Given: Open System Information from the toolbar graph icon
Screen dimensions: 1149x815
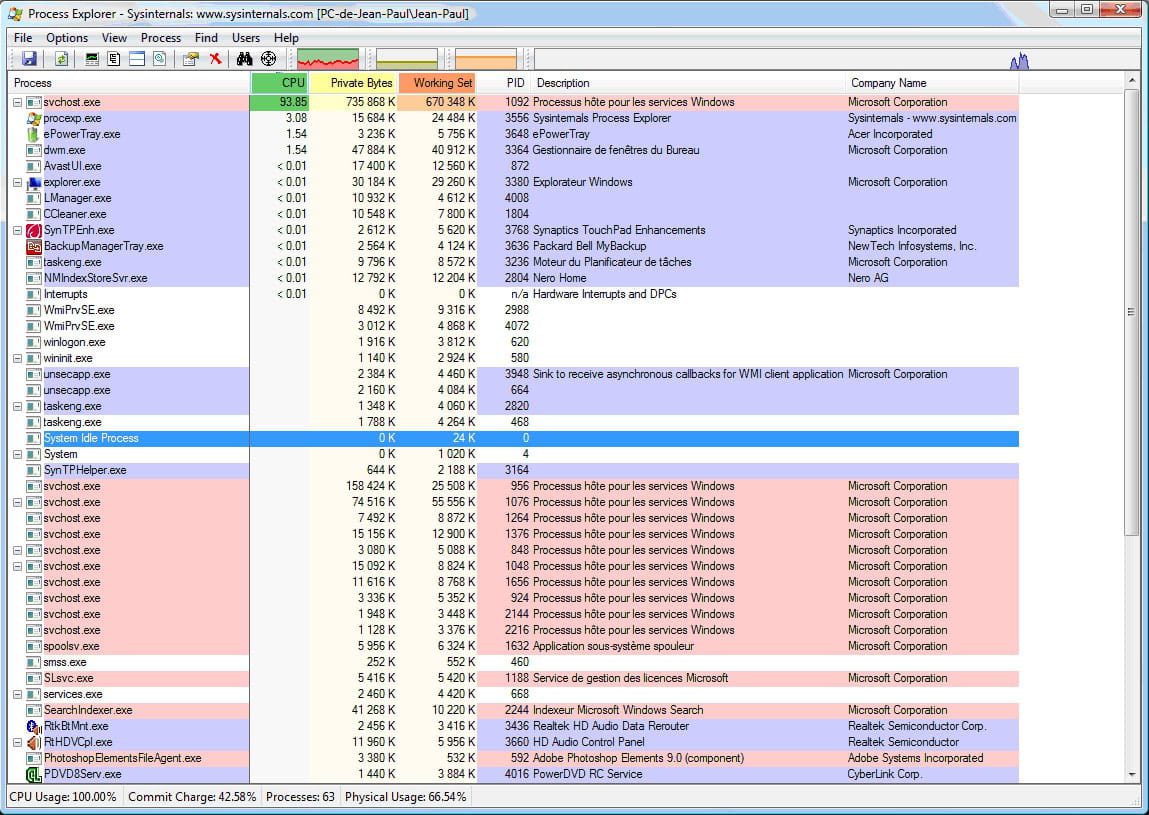Looking at the screenshot, I should tap(92, 59).
